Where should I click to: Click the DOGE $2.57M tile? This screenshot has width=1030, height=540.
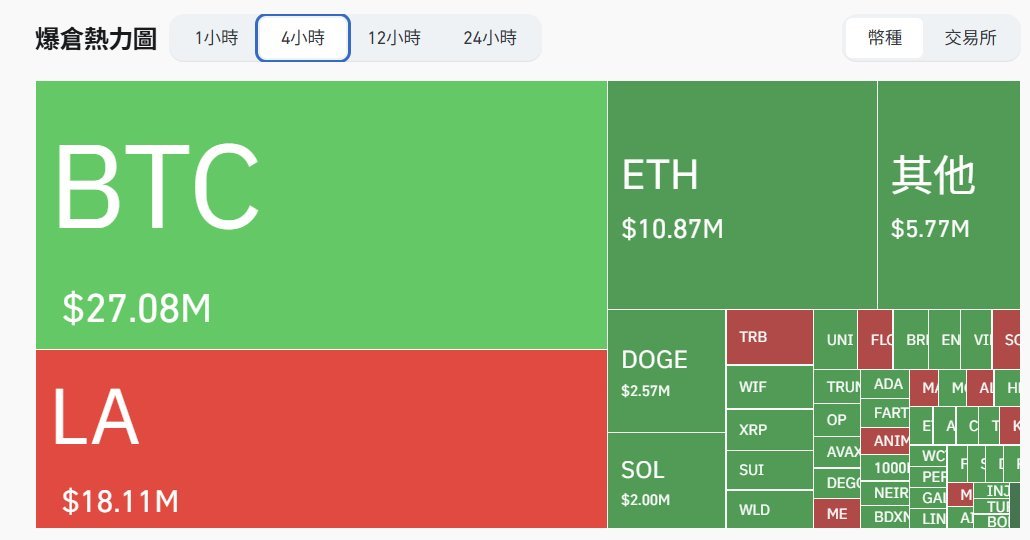pos(666,371)
